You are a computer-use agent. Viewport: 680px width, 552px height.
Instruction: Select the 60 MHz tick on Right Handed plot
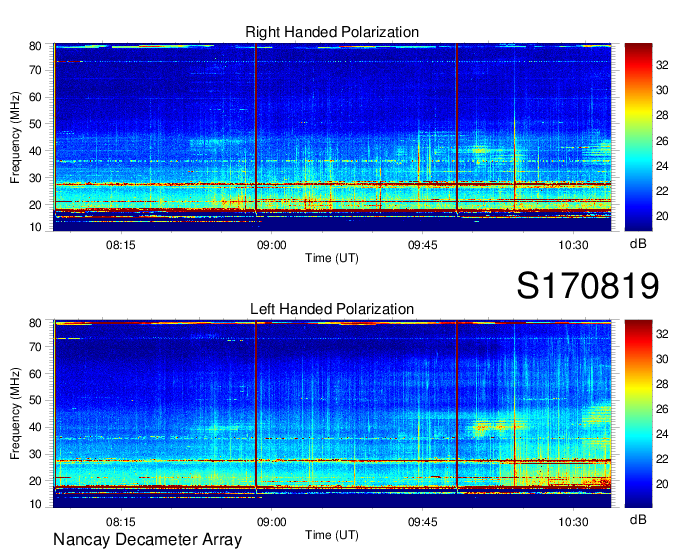click(35, 97)
